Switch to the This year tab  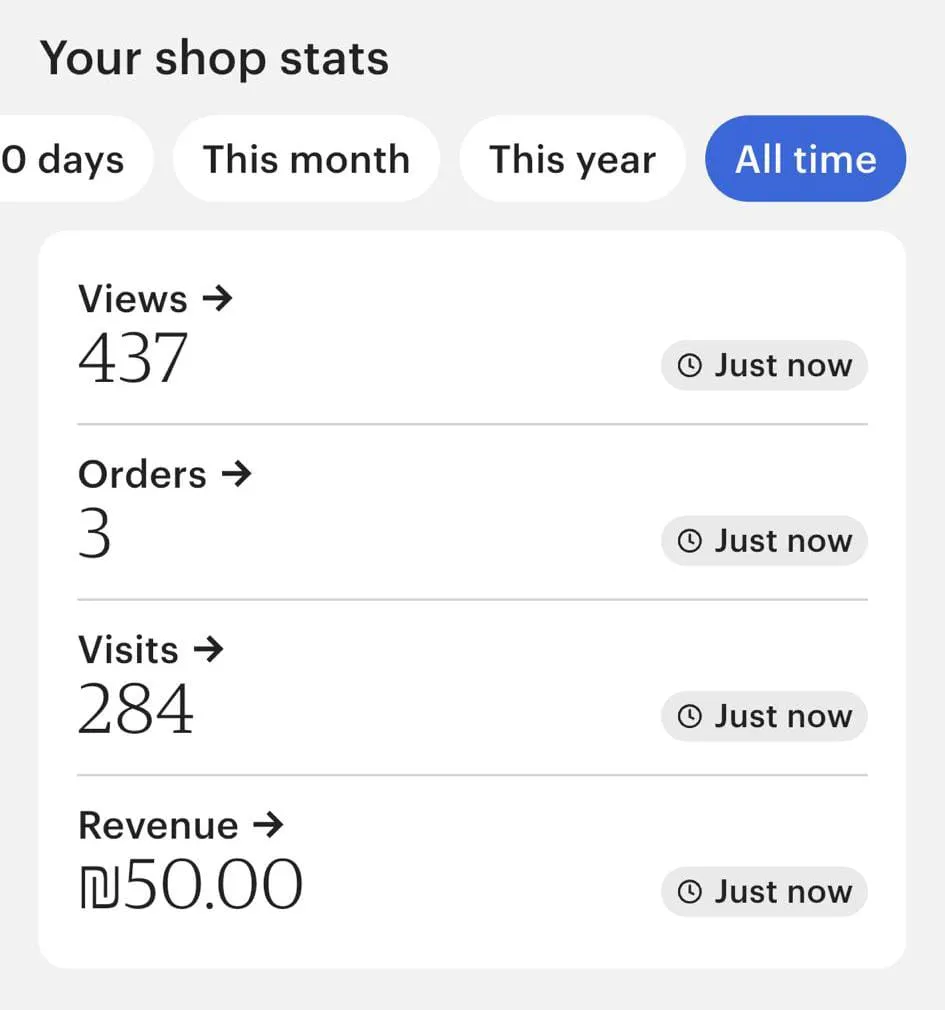[572, 159]
